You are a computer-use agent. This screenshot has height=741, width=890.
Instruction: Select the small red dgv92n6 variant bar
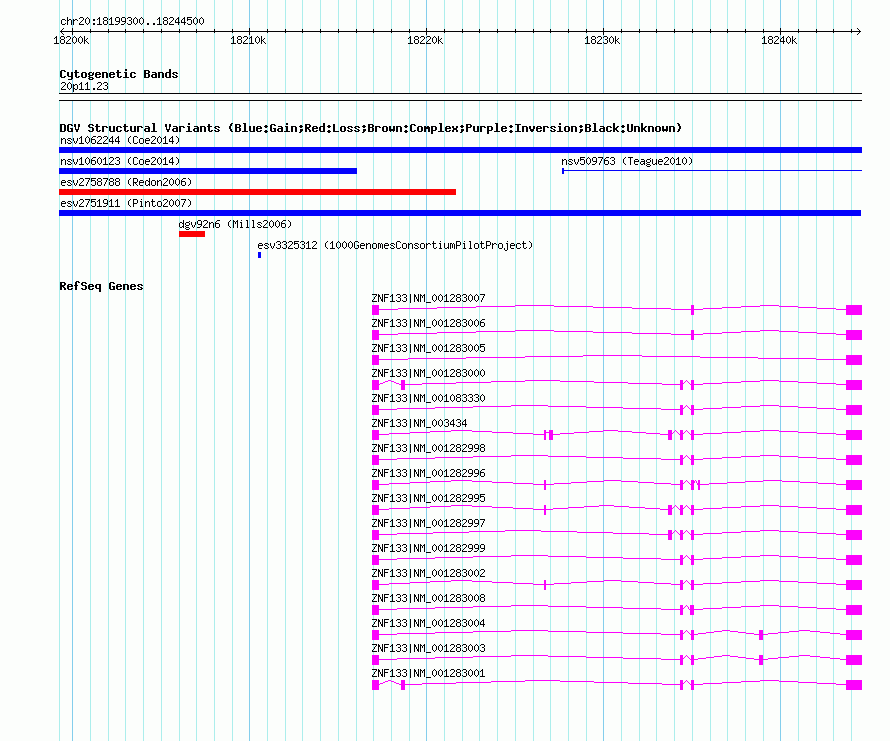(192, 234)
